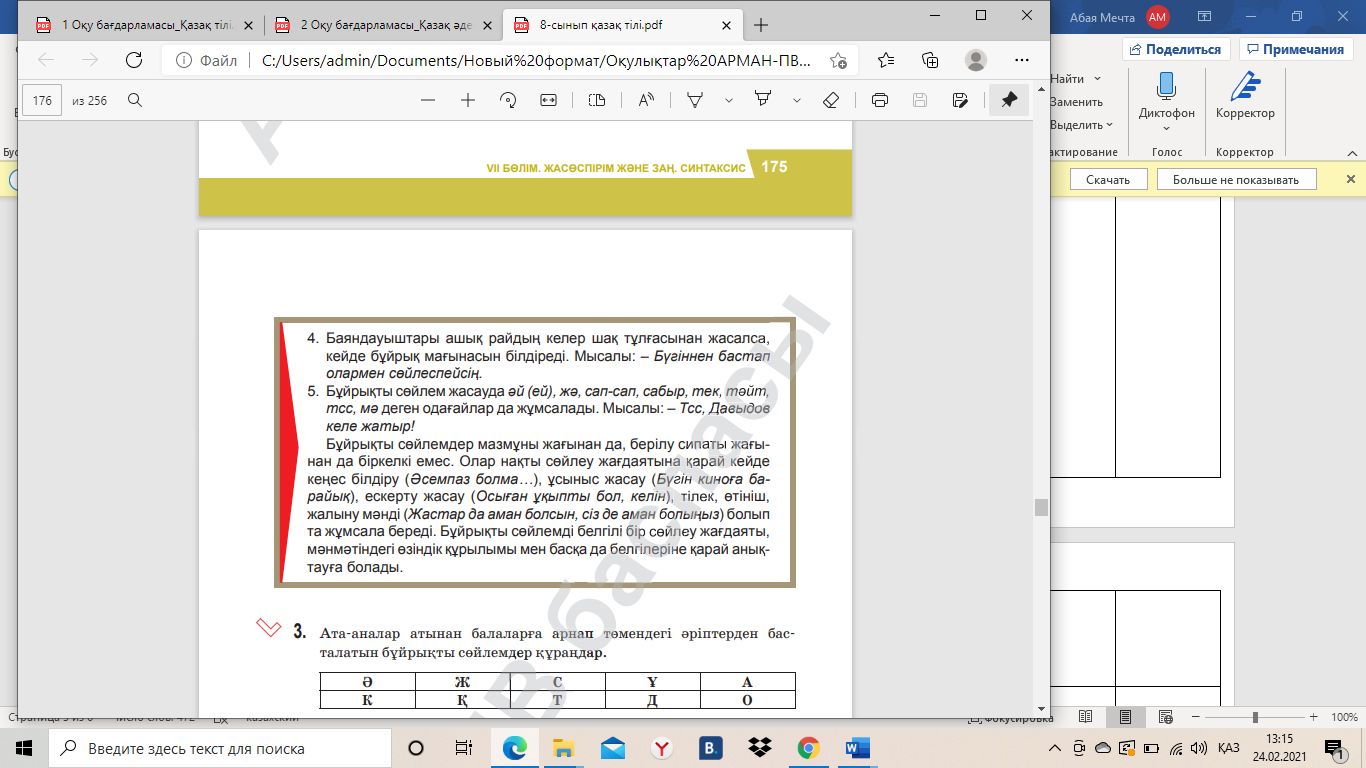The height and width of the screenshot is (768, 1366).
Task: Click the PDF page number field
Action: tap(42, 100)
